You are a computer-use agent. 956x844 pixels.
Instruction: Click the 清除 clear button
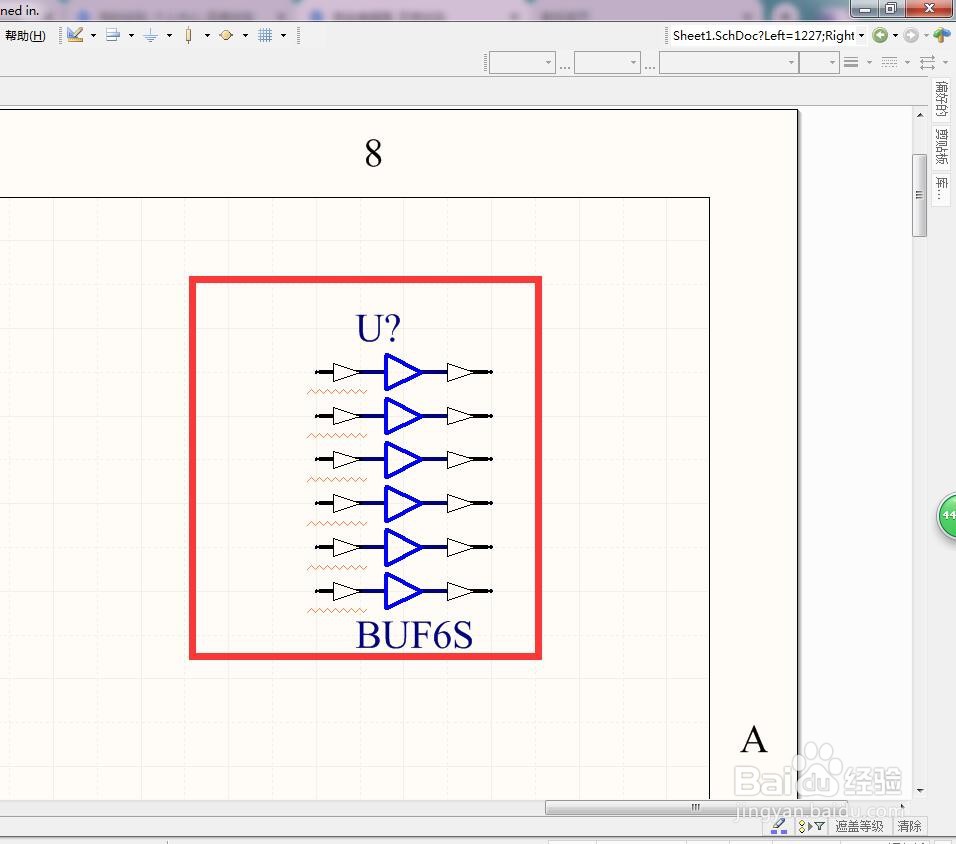[x=910, y=826]
